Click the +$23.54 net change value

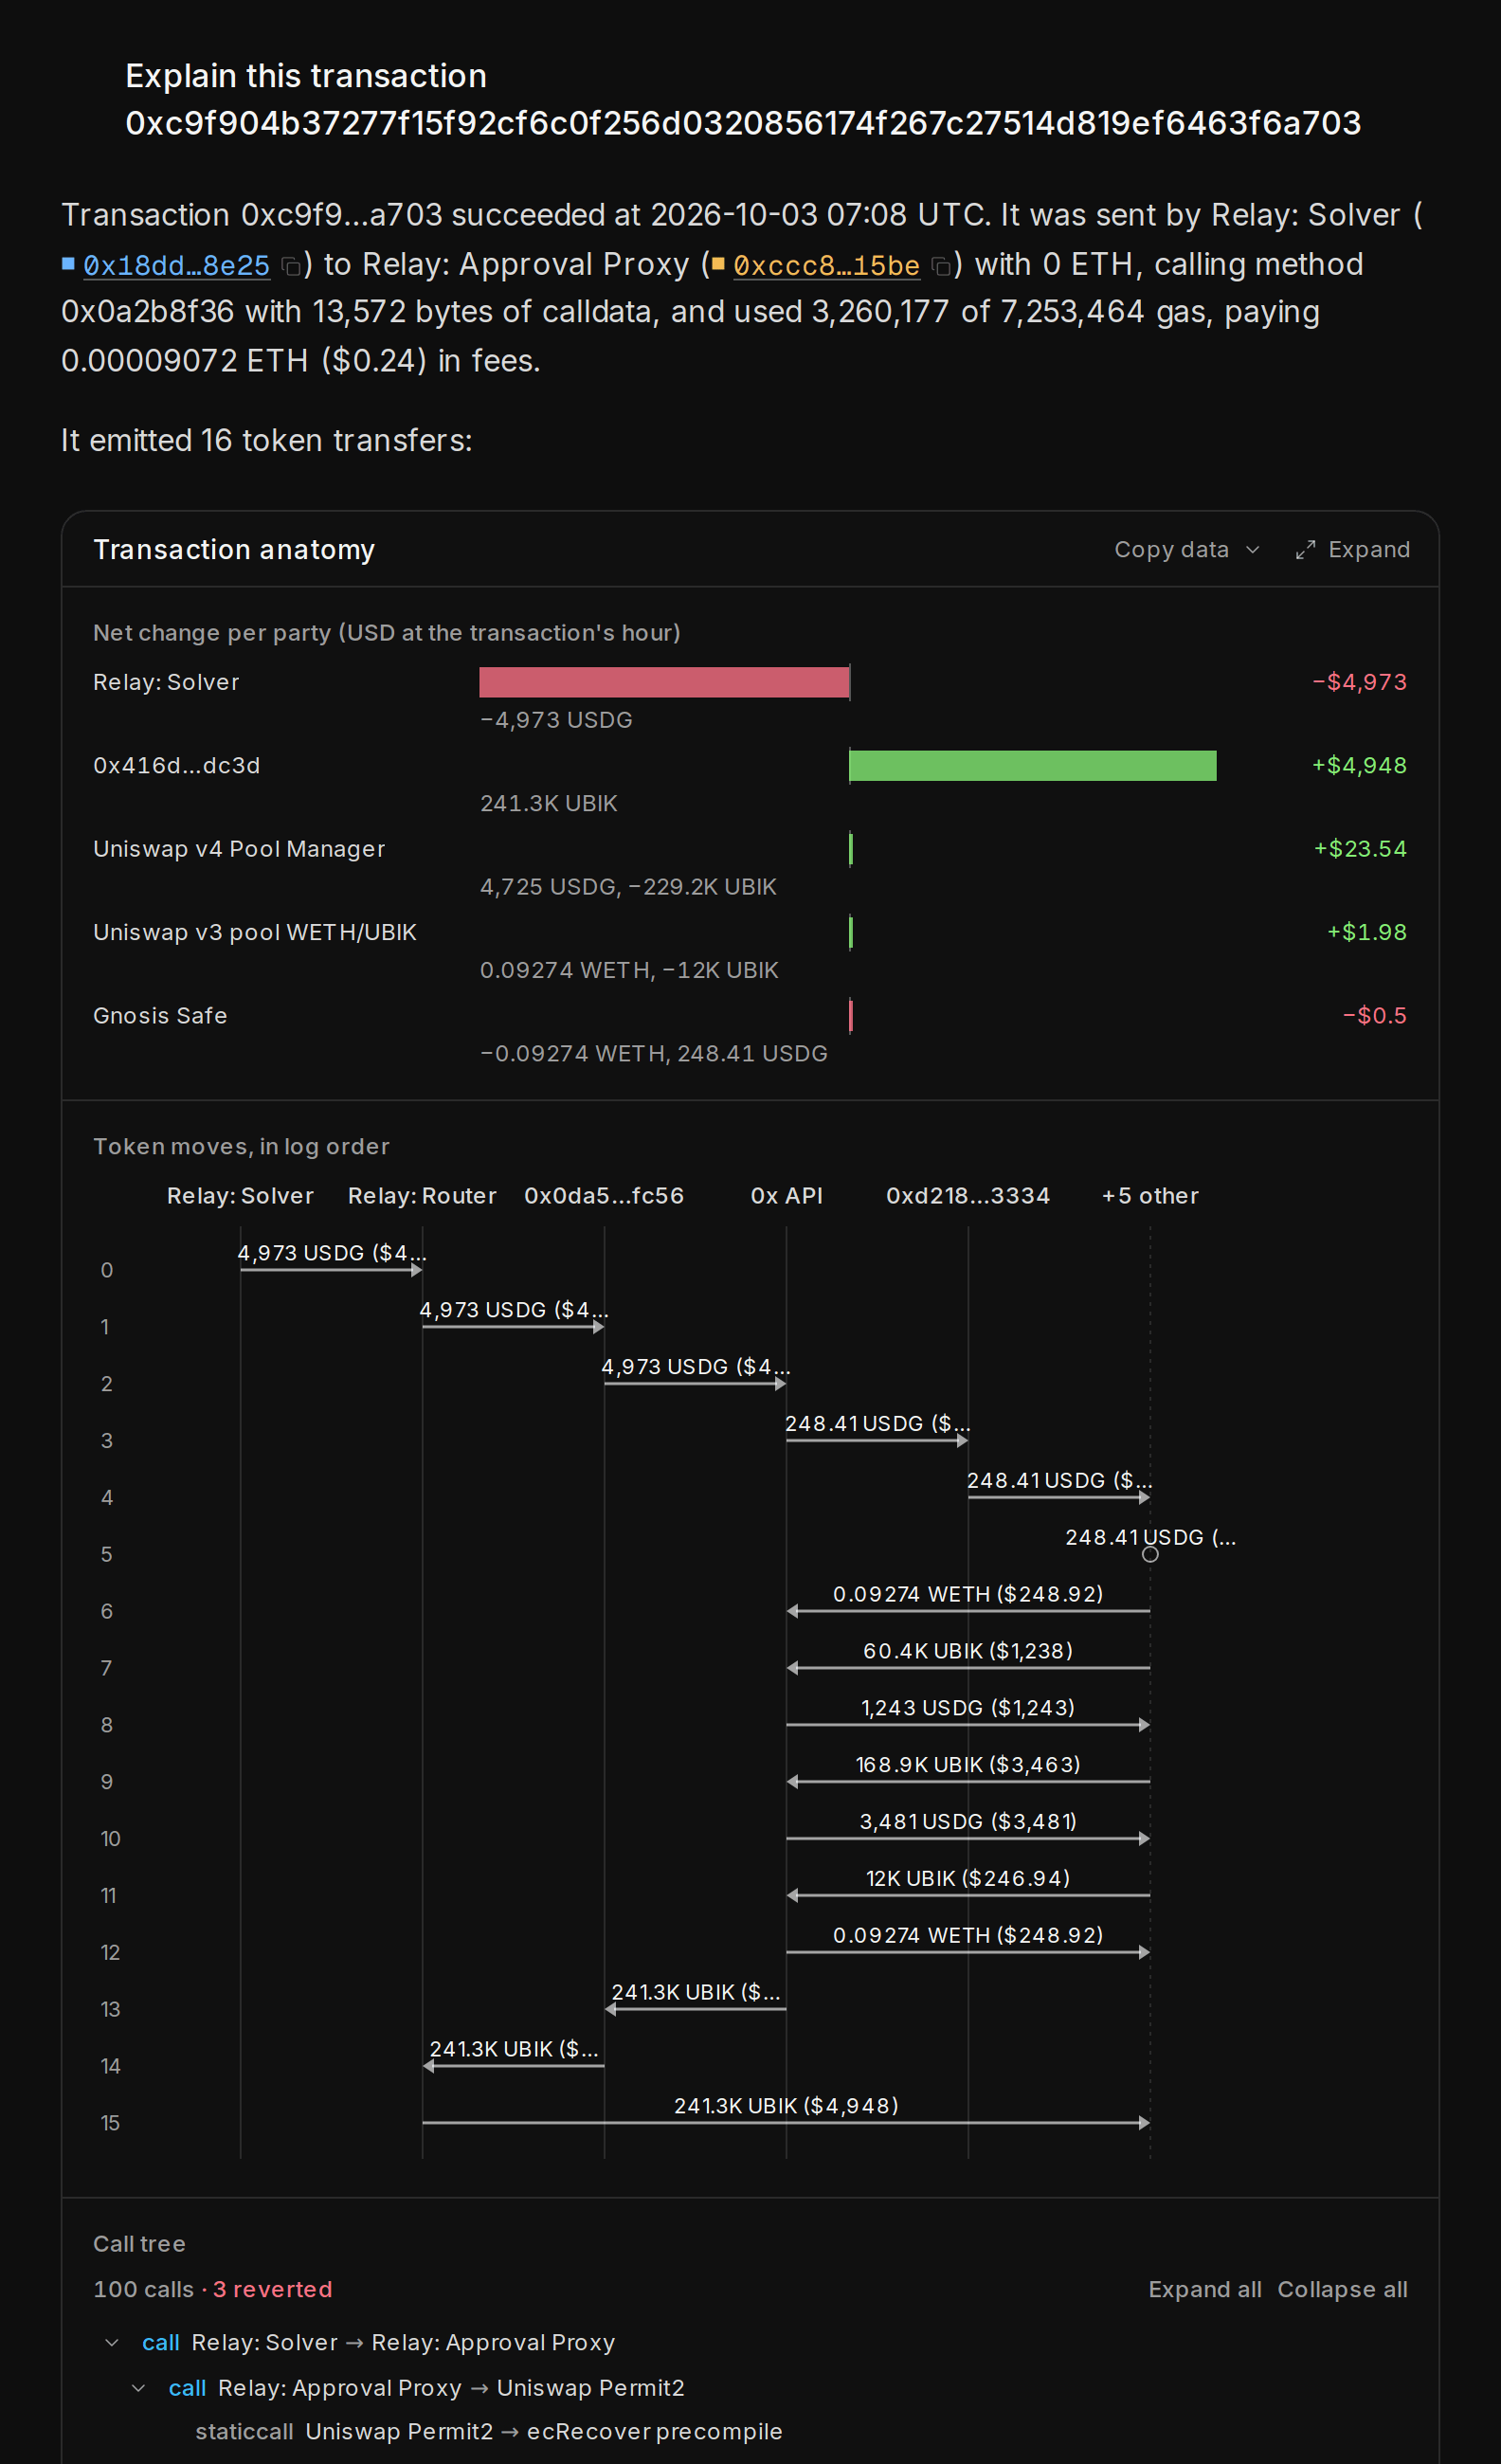point(1360,849)
